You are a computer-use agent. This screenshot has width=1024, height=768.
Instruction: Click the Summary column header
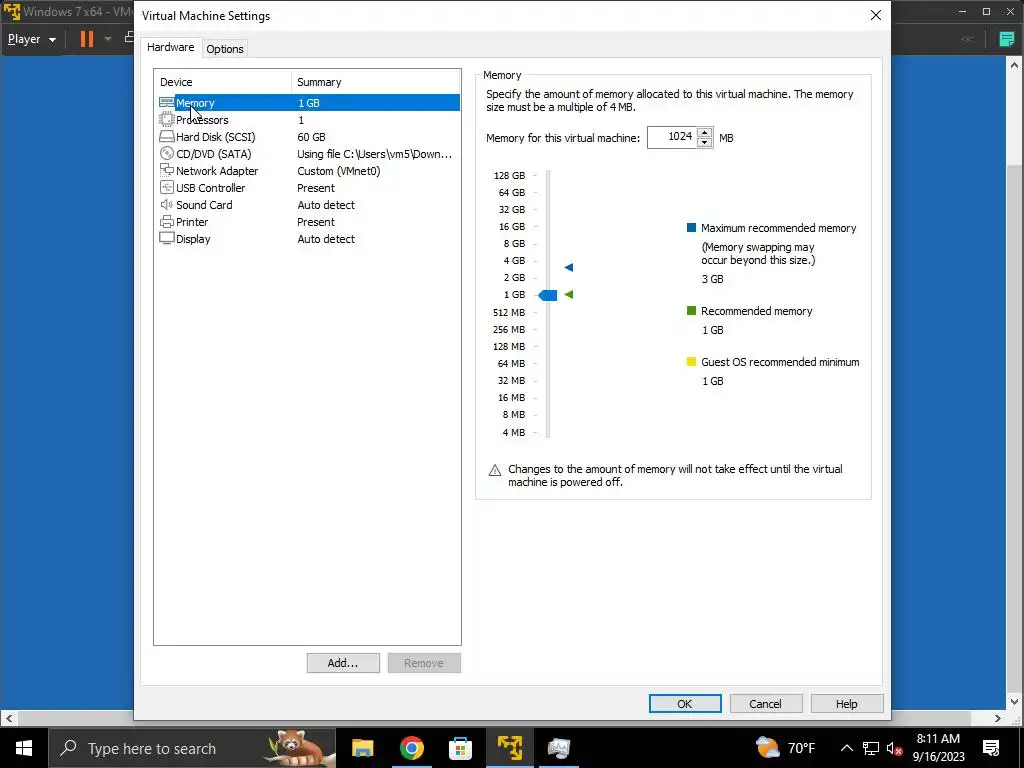(376, 82)
